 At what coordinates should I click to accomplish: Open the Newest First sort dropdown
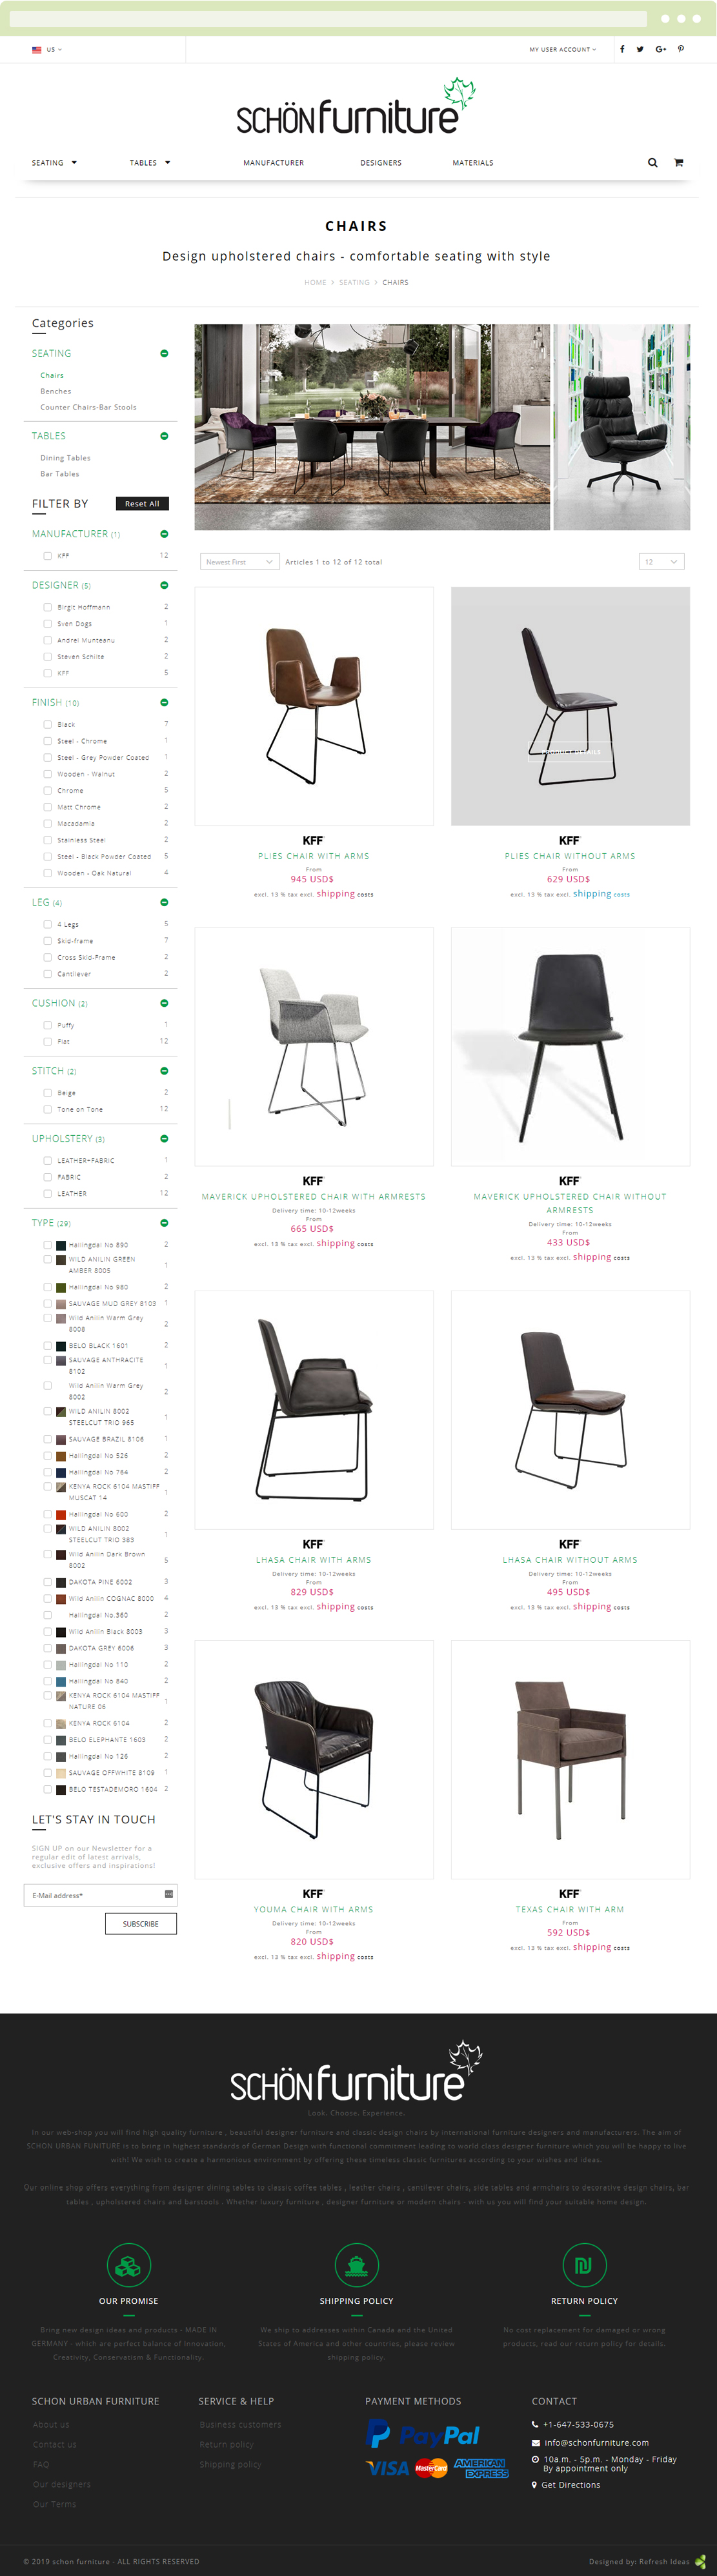(239, 562)
